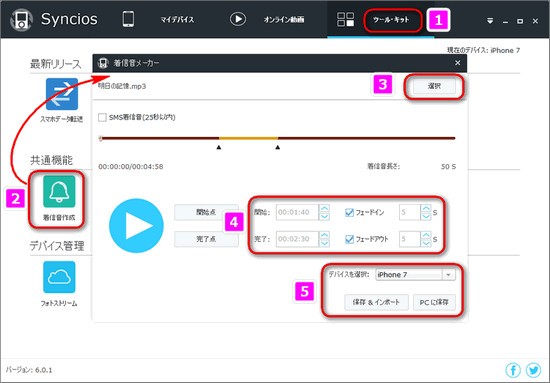The width and height of the screenshot is (550, 383).
Task: Click the 開始点 button
Action: (x=206, y=212)
